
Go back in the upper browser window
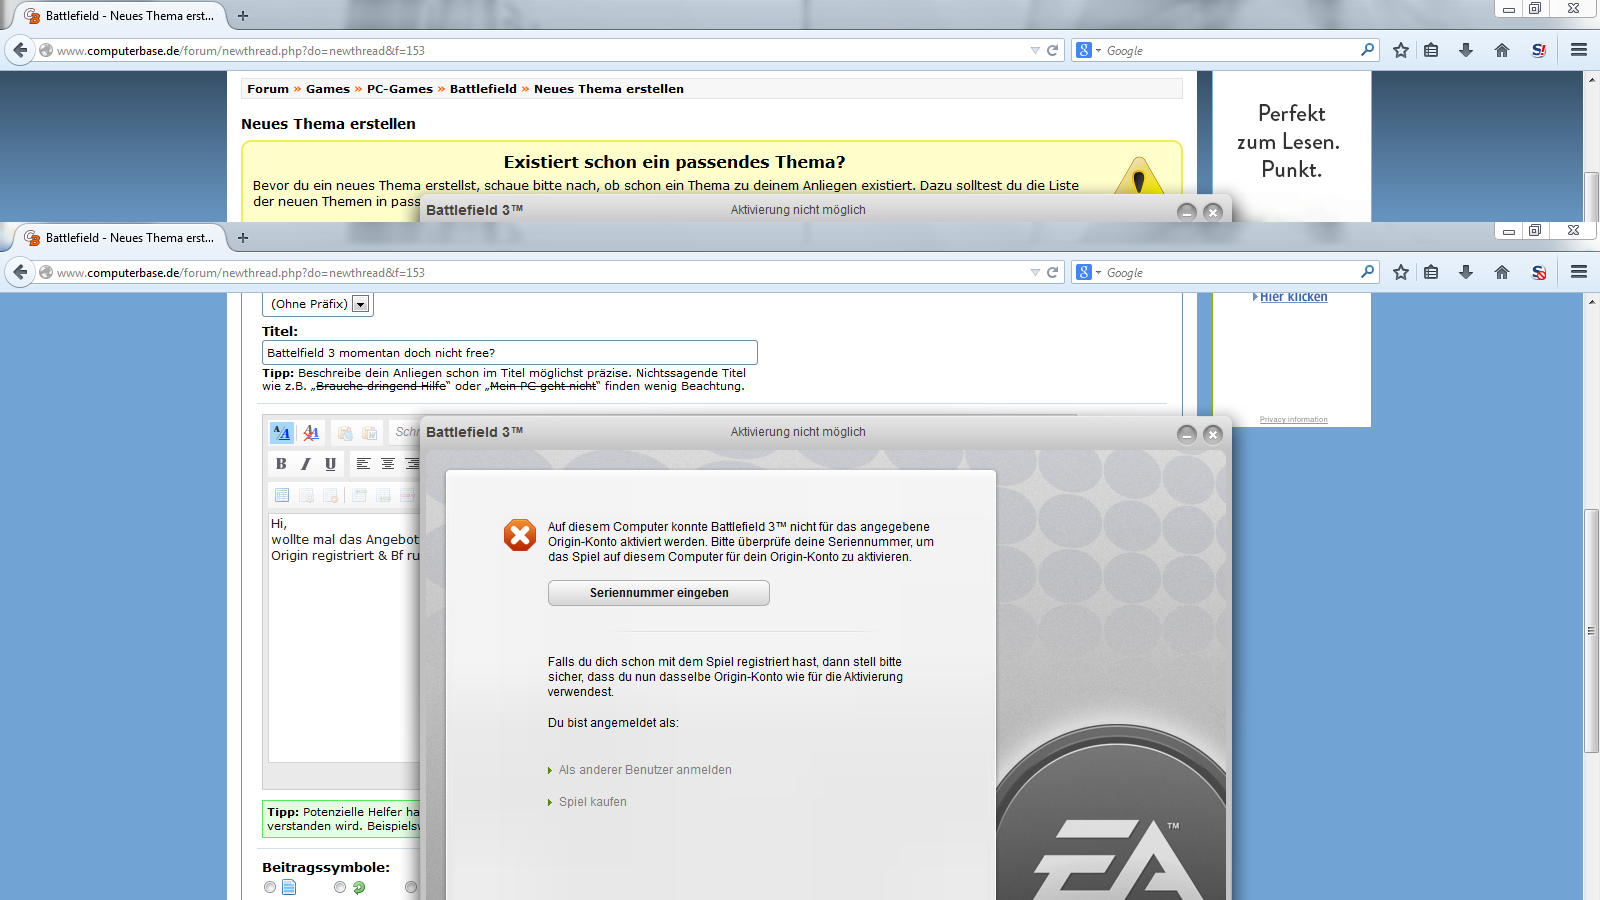tap(20, 50)
